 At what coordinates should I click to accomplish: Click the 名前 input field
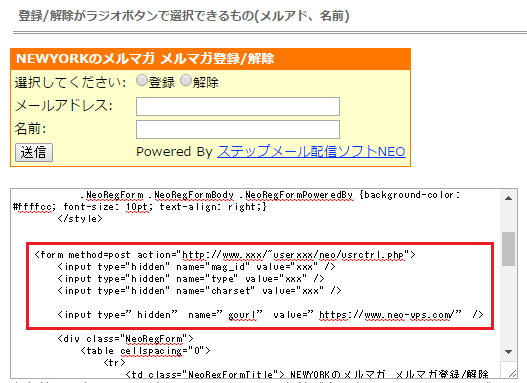pos(238,129)
